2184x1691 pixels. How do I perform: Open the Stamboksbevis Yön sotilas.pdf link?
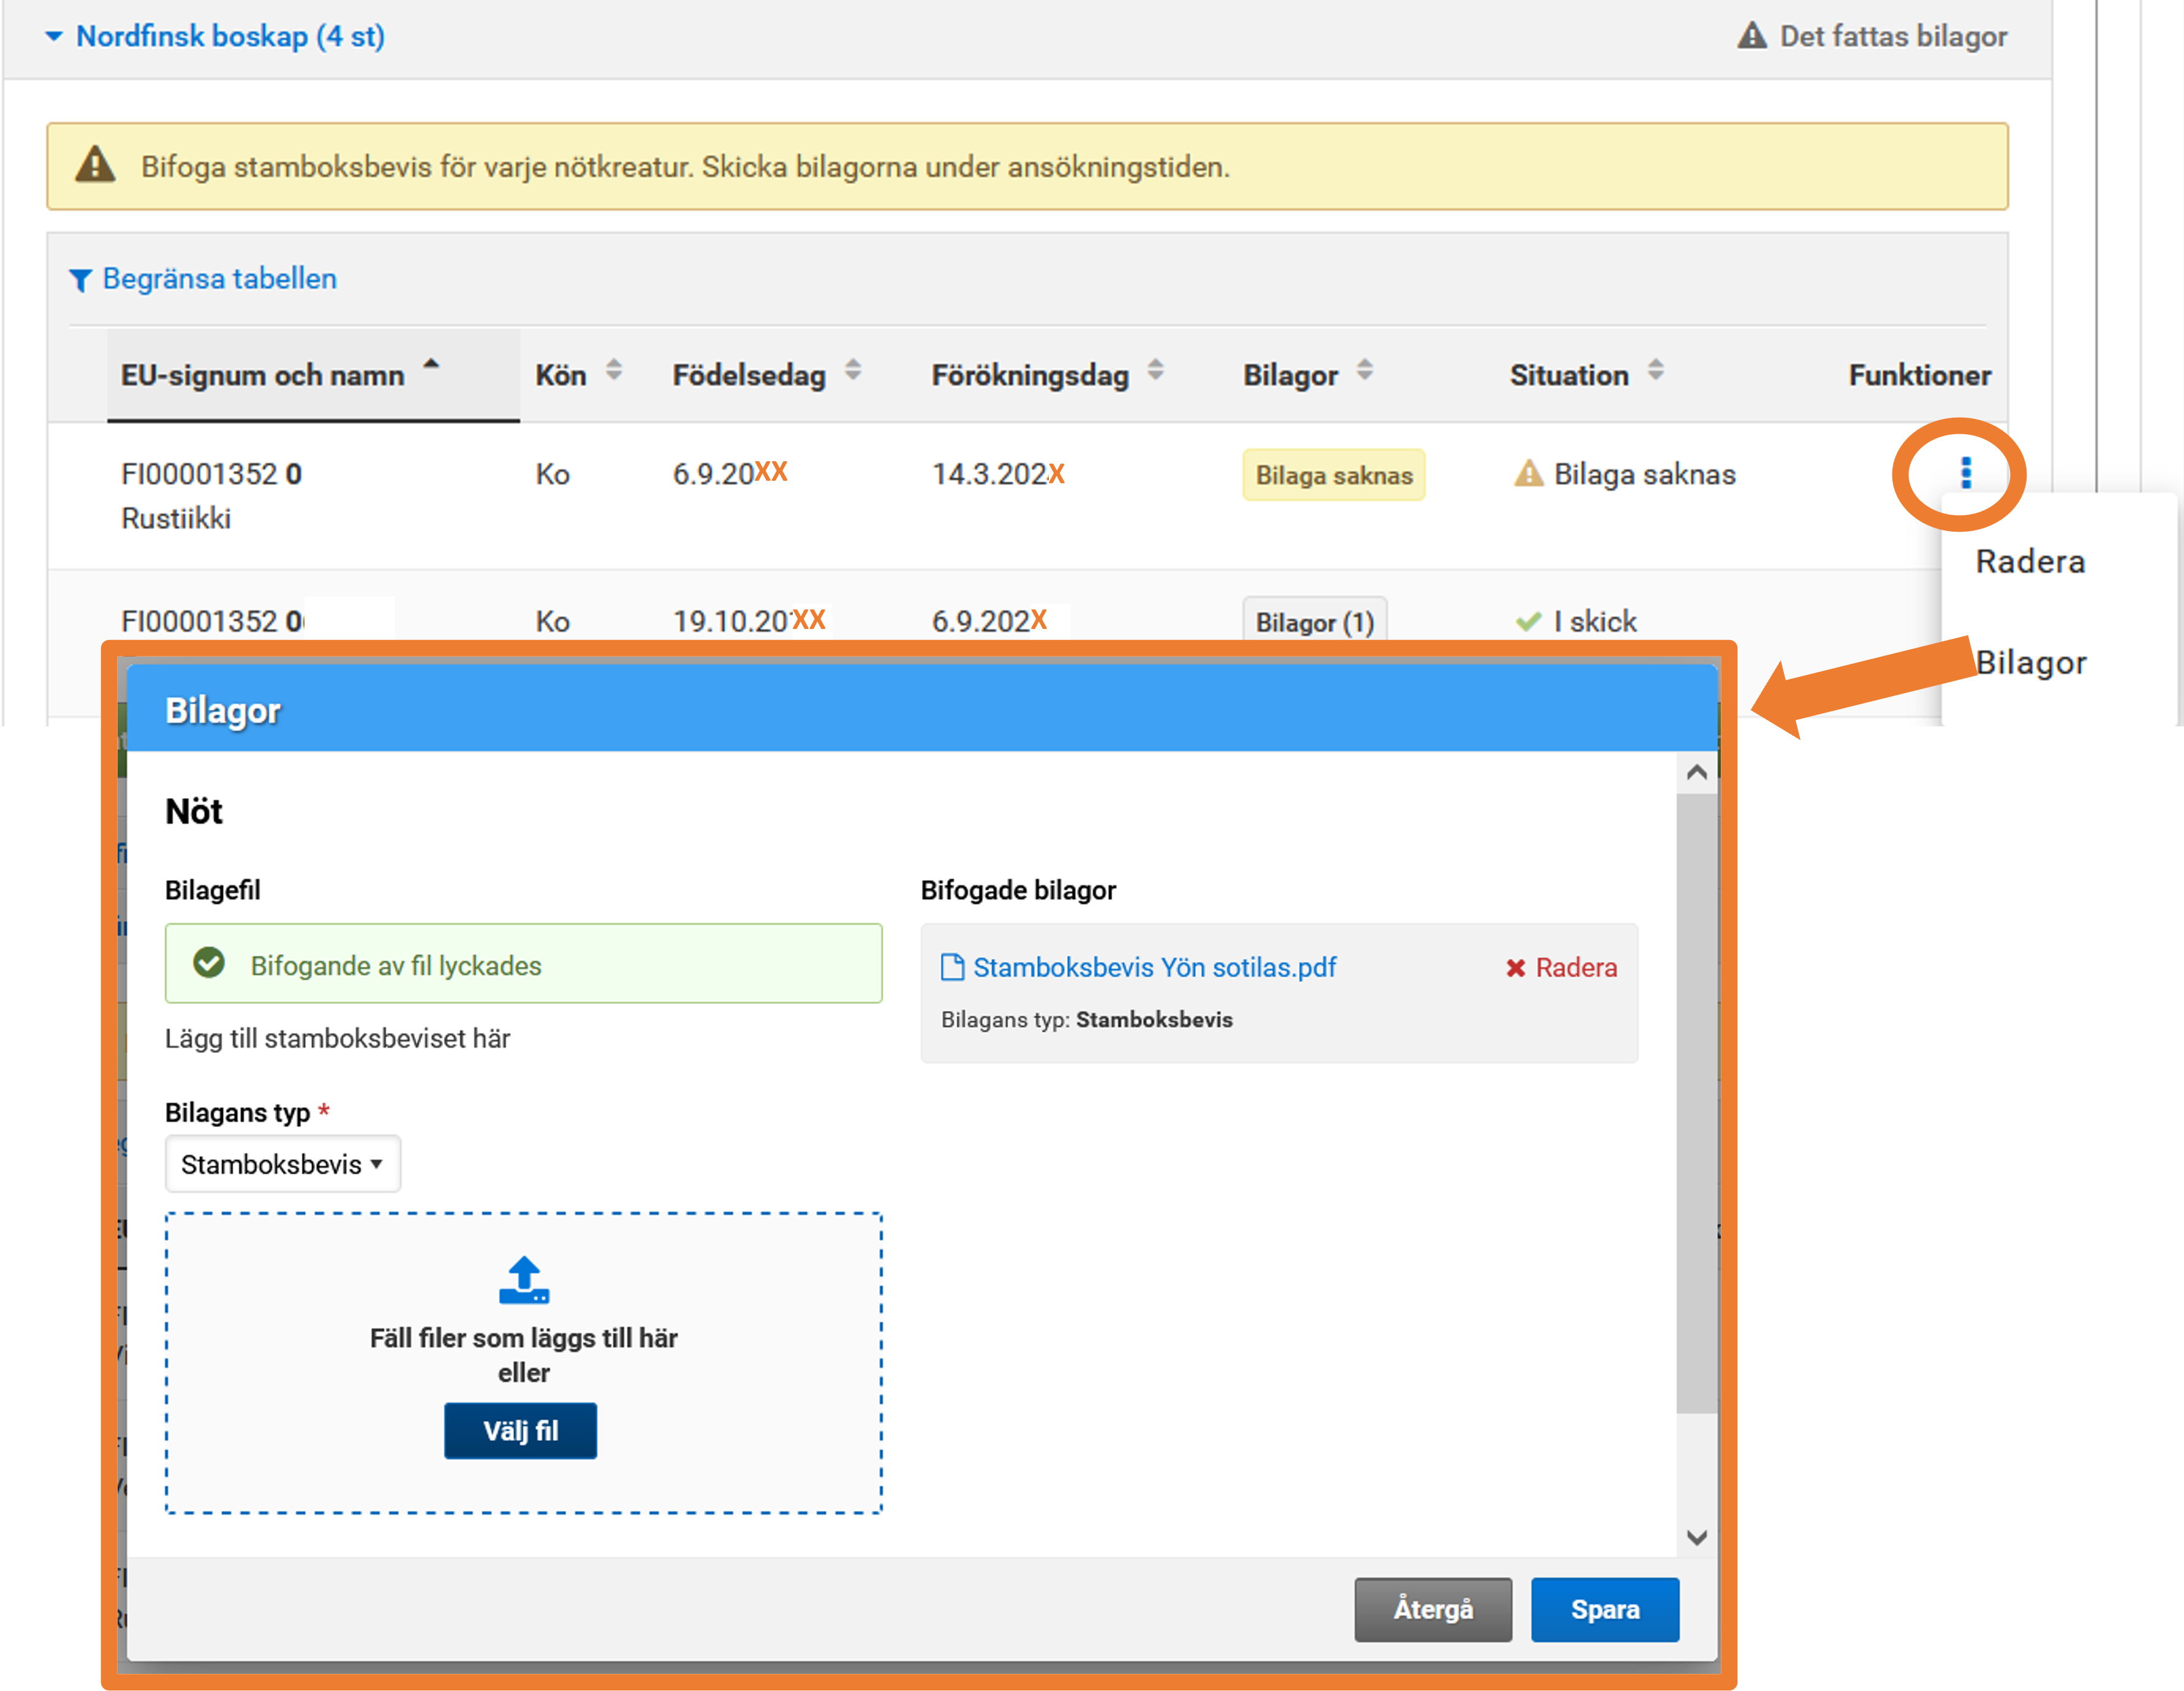pyautogui.click(x=1154, y=967)
